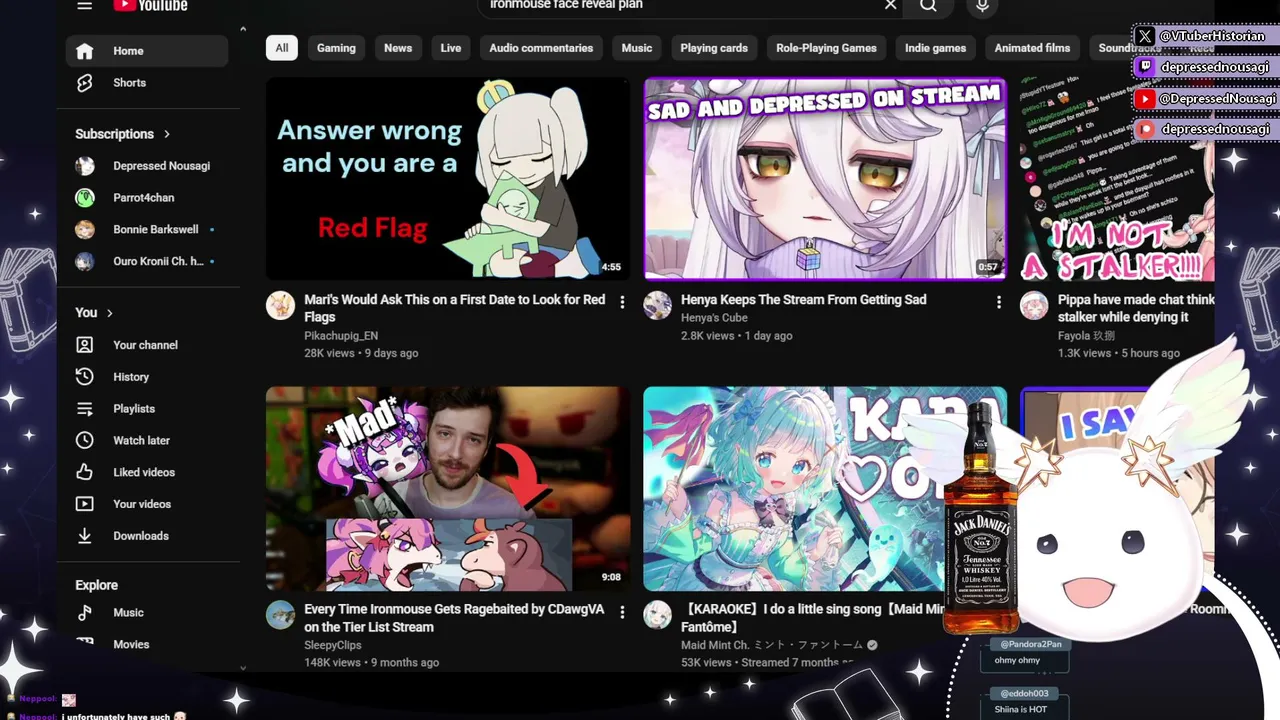Viewport: 1280px width, 720px height.
Task: Start voice search with the microphone
Action: tap(982, 6)
